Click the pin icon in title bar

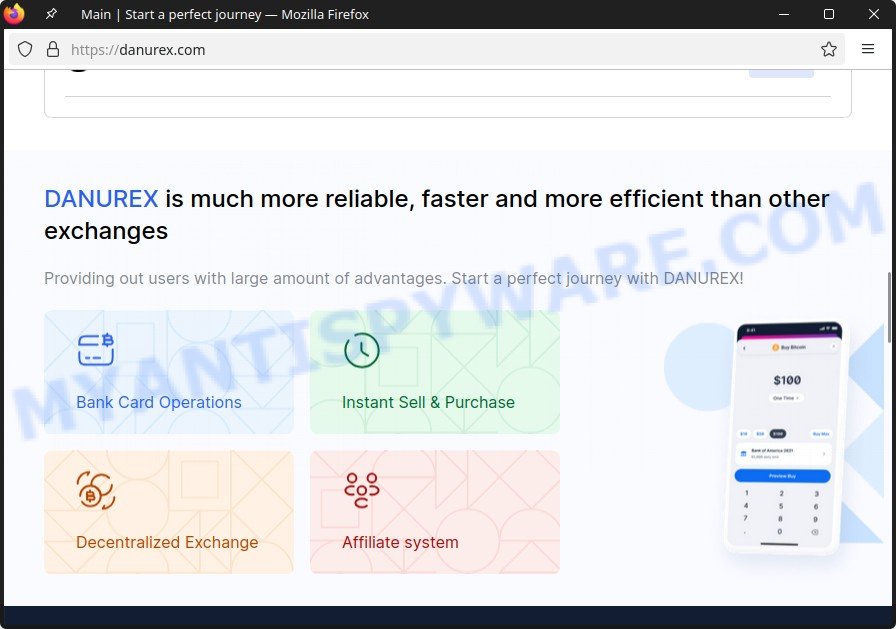point(51,14)
